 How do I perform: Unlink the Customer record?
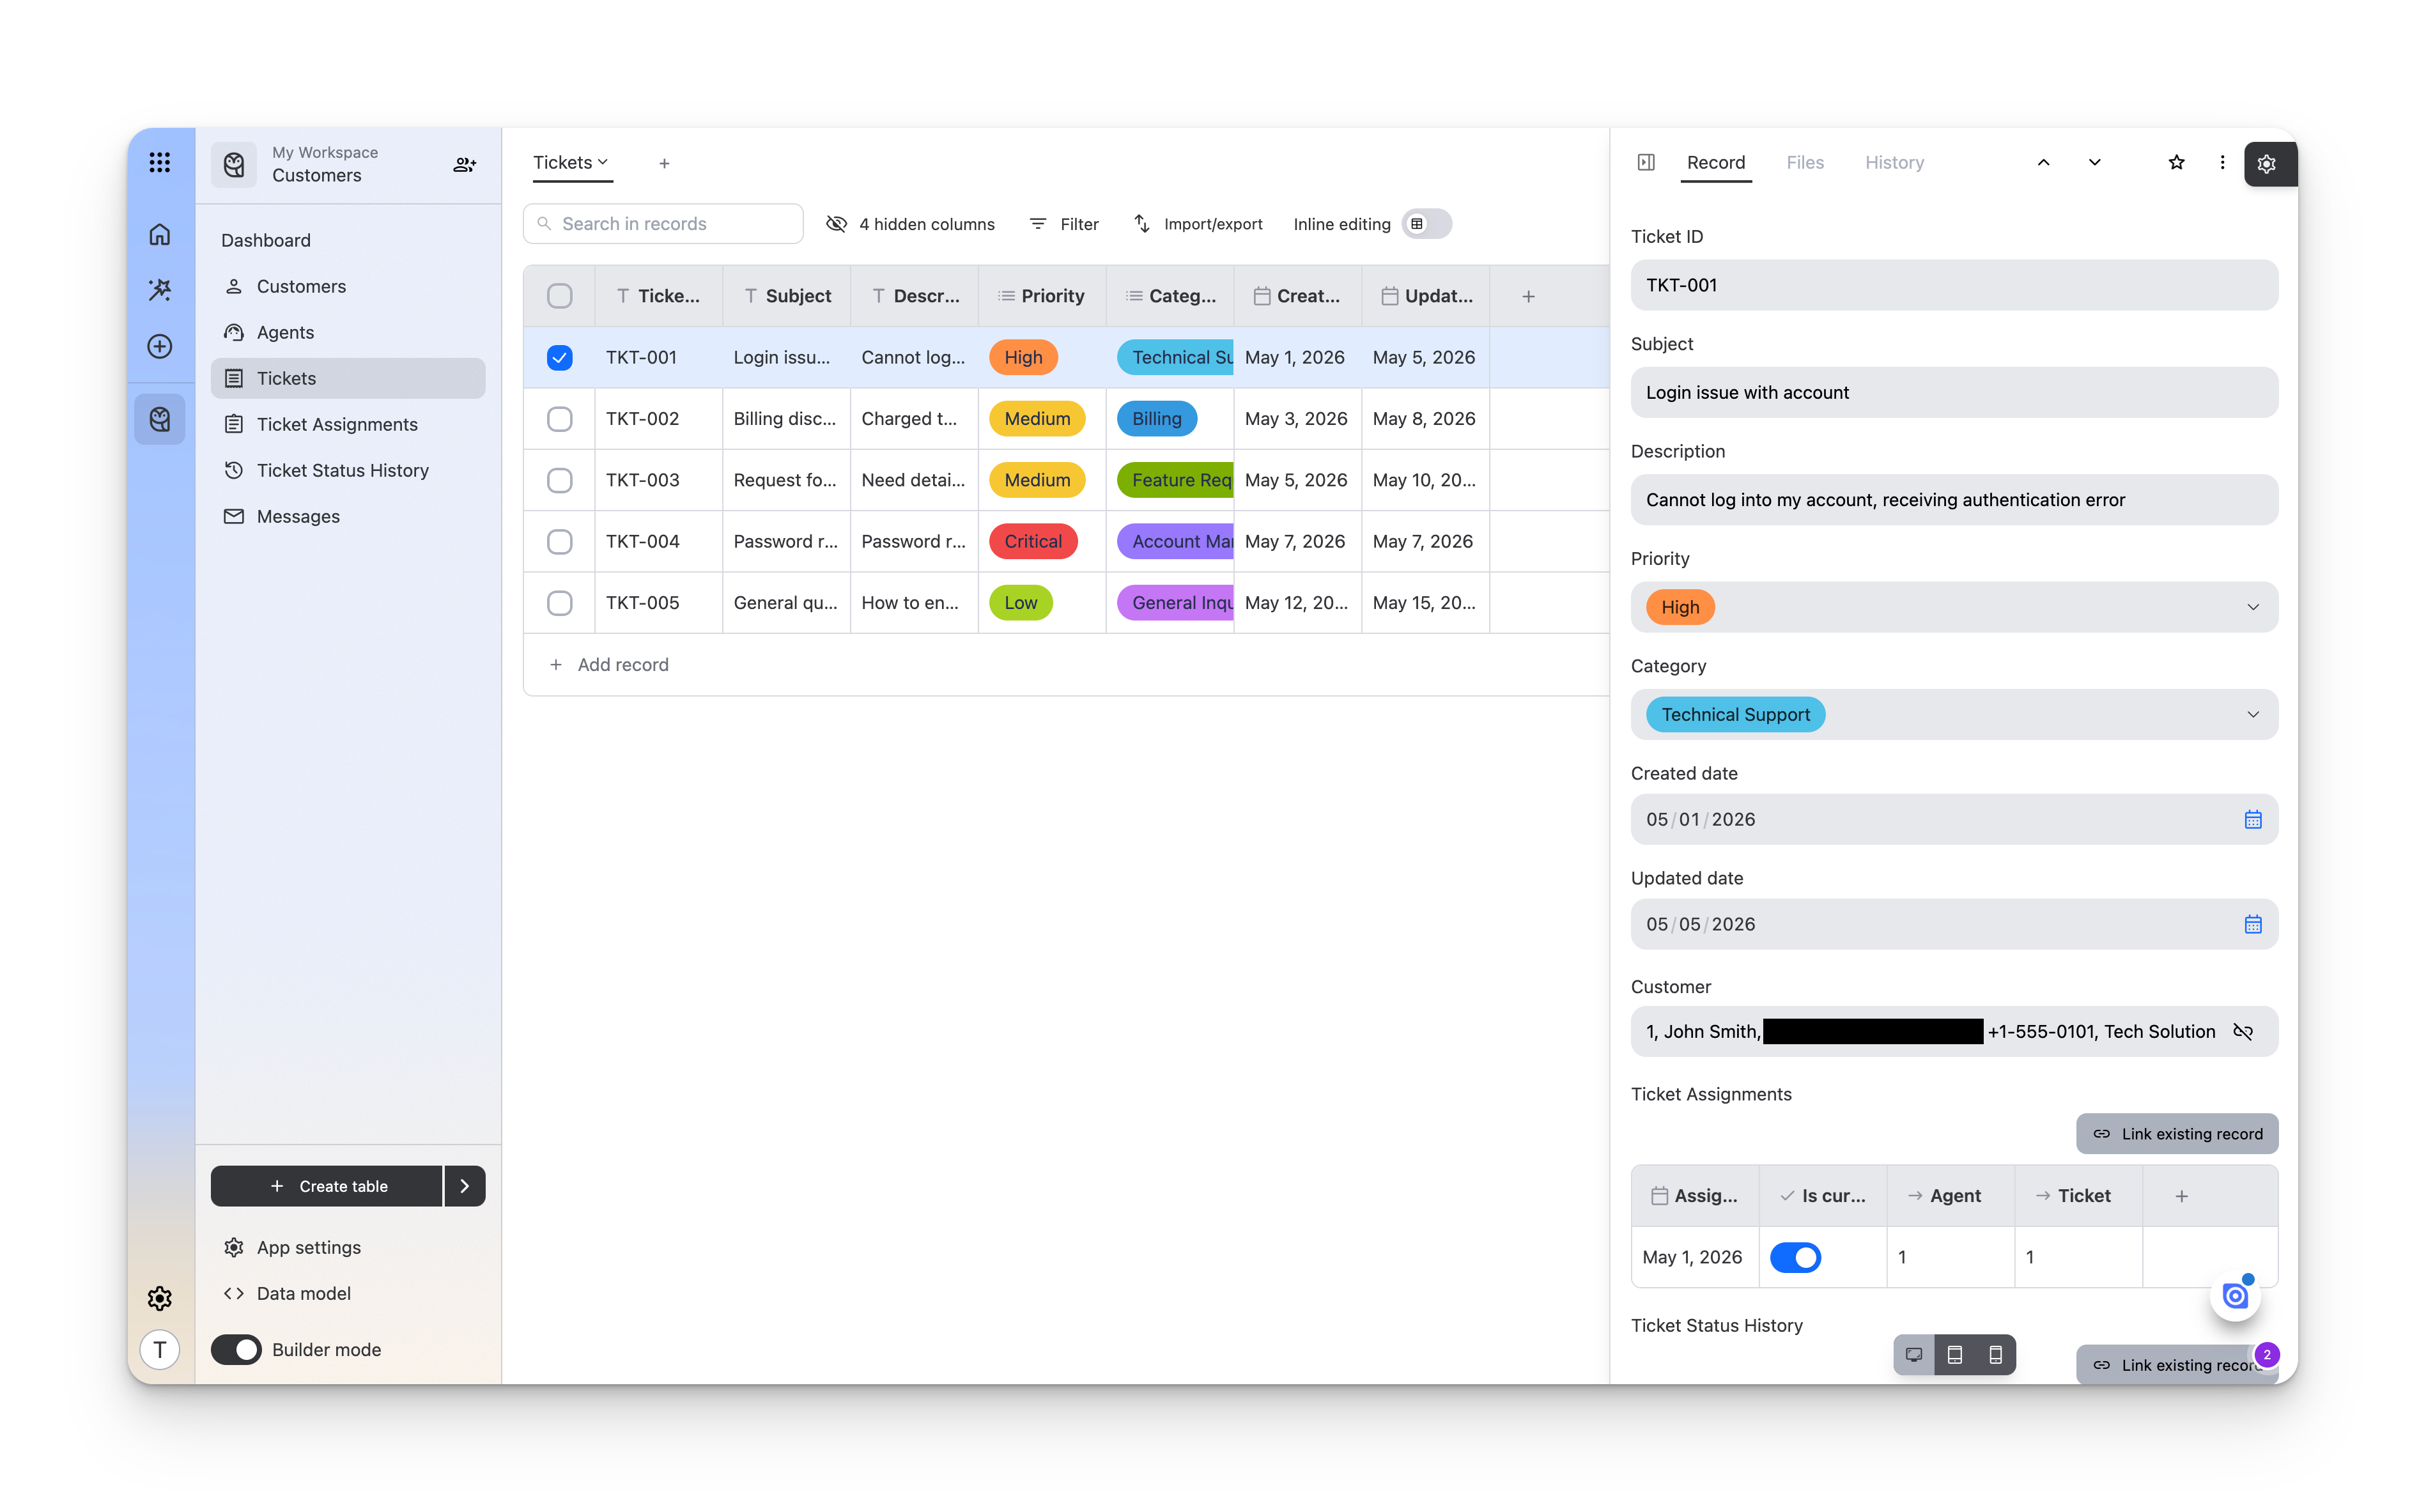(2243, 1031)
